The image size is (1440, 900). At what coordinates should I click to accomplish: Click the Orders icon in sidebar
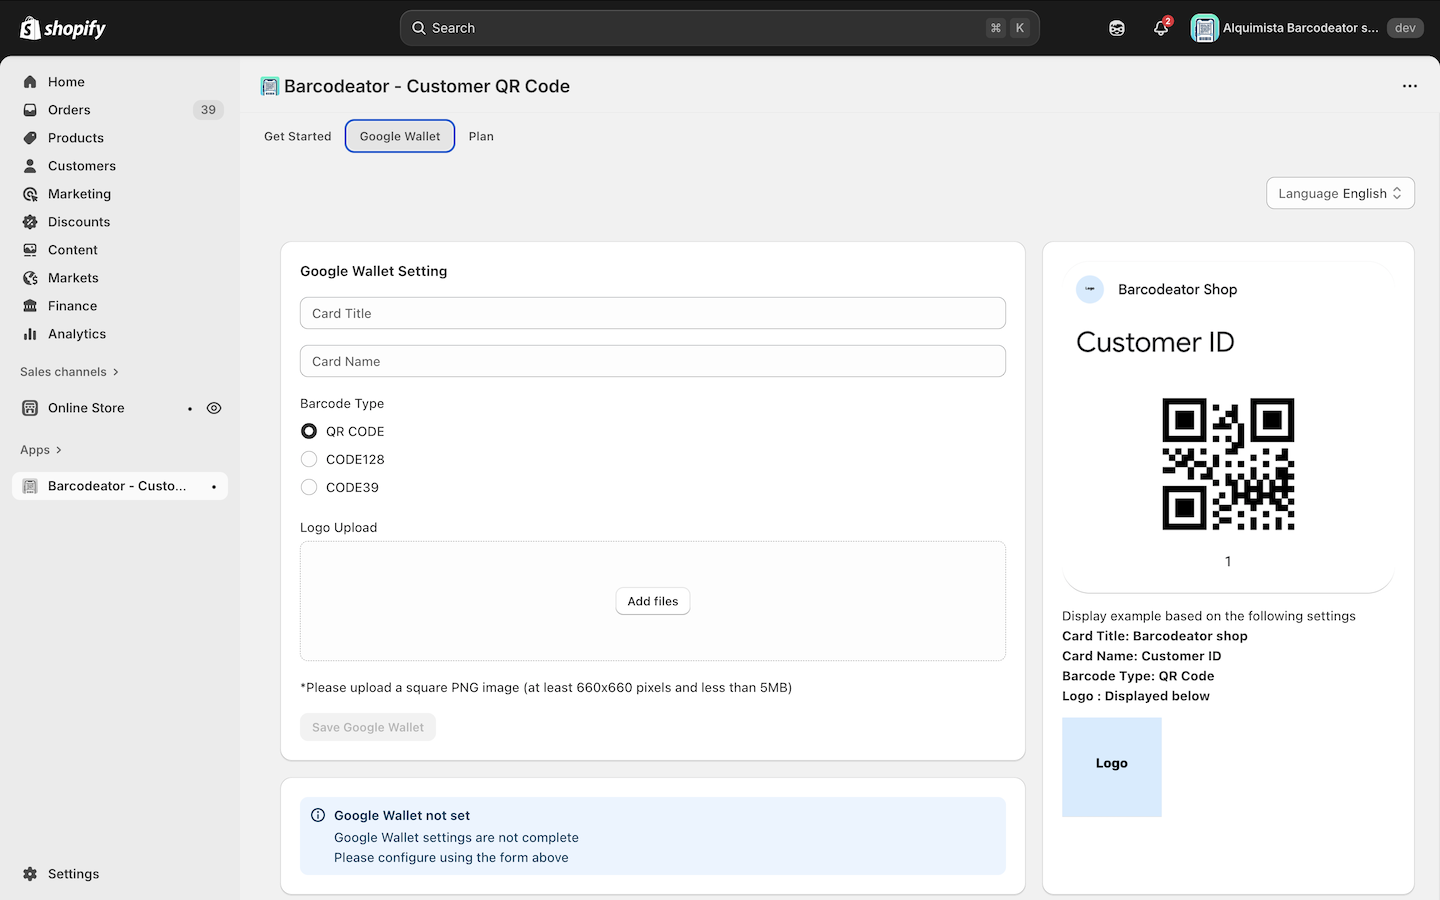point(30,110)
